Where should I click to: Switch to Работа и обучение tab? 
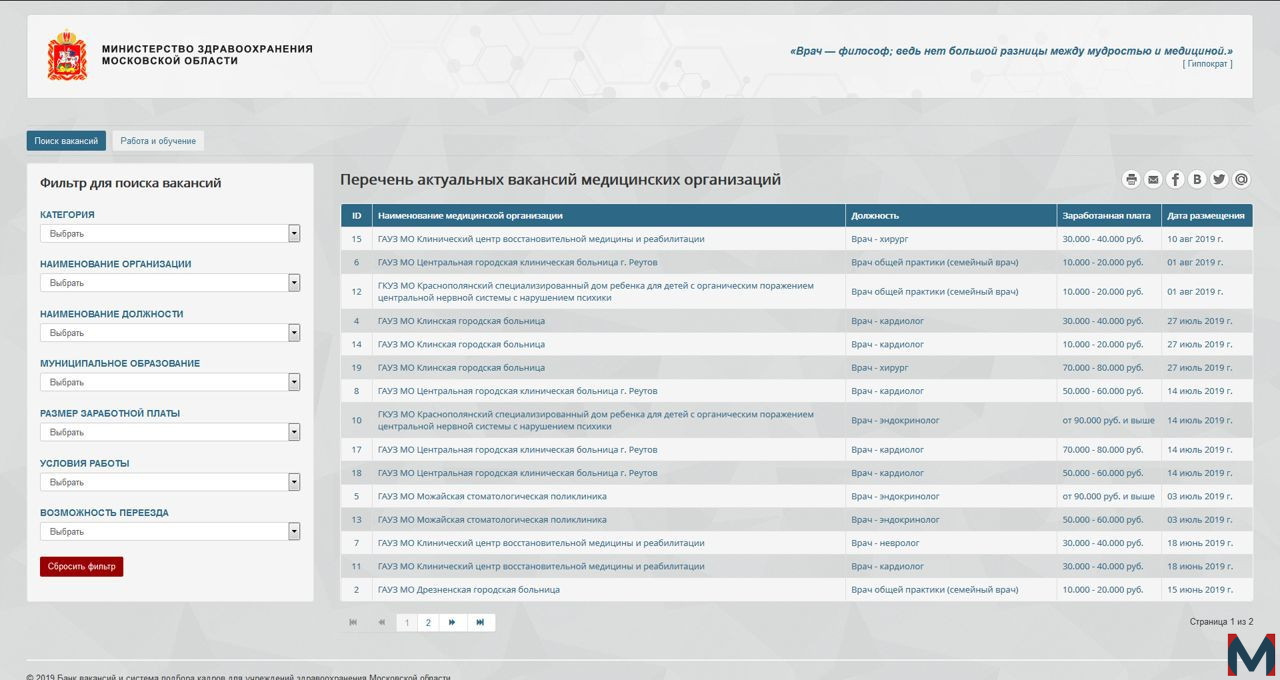(x=158, y=141)
